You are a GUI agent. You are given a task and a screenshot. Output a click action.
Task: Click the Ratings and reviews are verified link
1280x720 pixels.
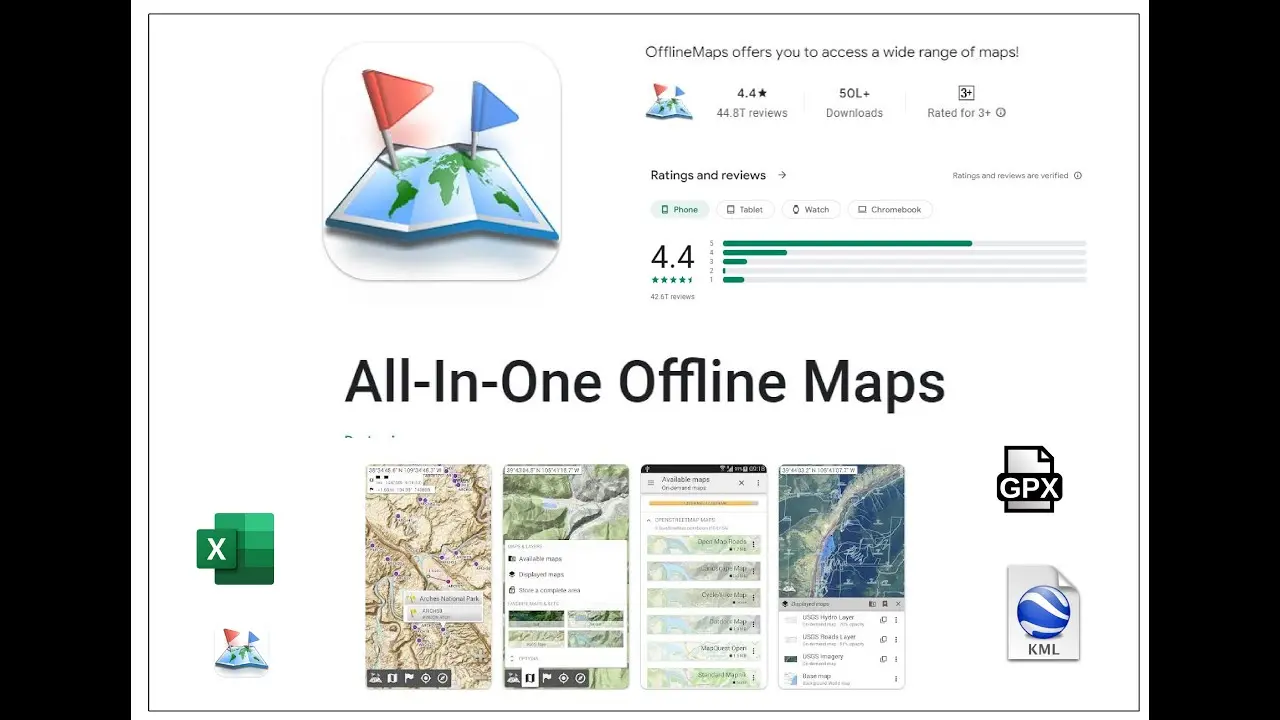(1010, 176)
